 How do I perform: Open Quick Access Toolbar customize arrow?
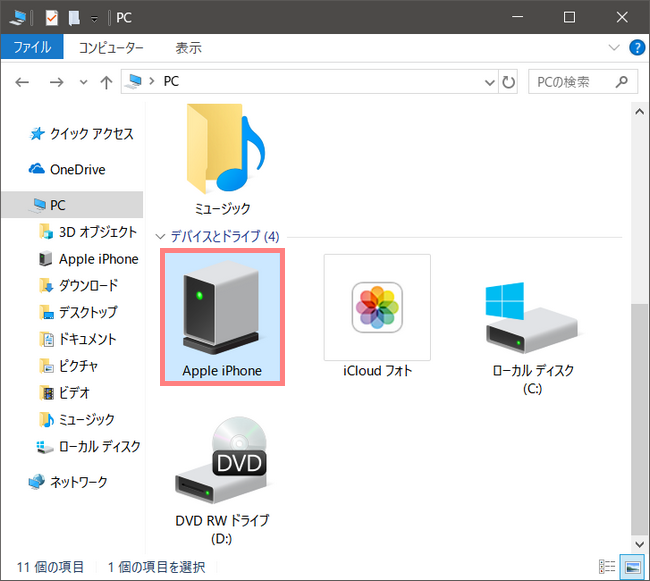click(x=95, y=19)
